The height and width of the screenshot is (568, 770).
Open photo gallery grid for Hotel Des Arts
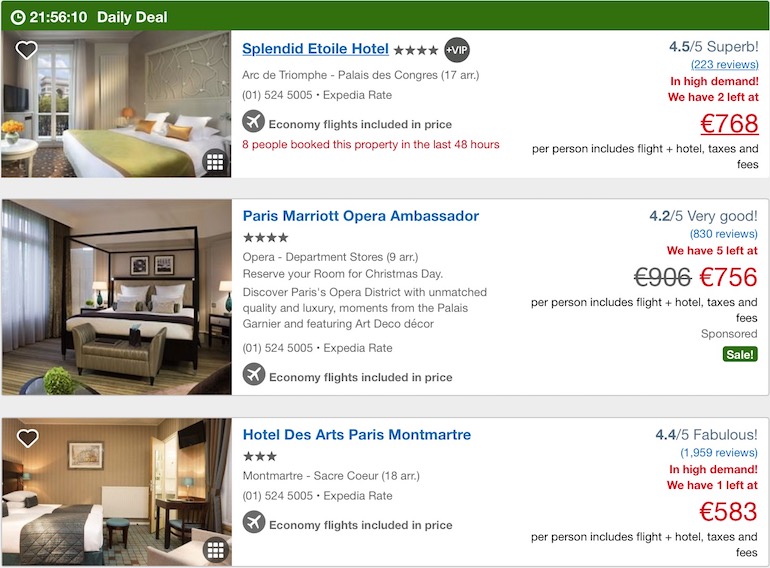(214, 549)
